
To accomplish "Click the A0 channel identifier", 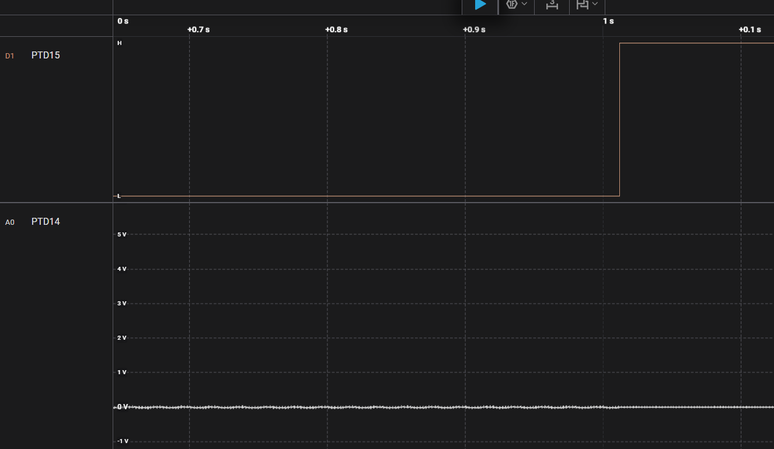I will tap(9, 222).
